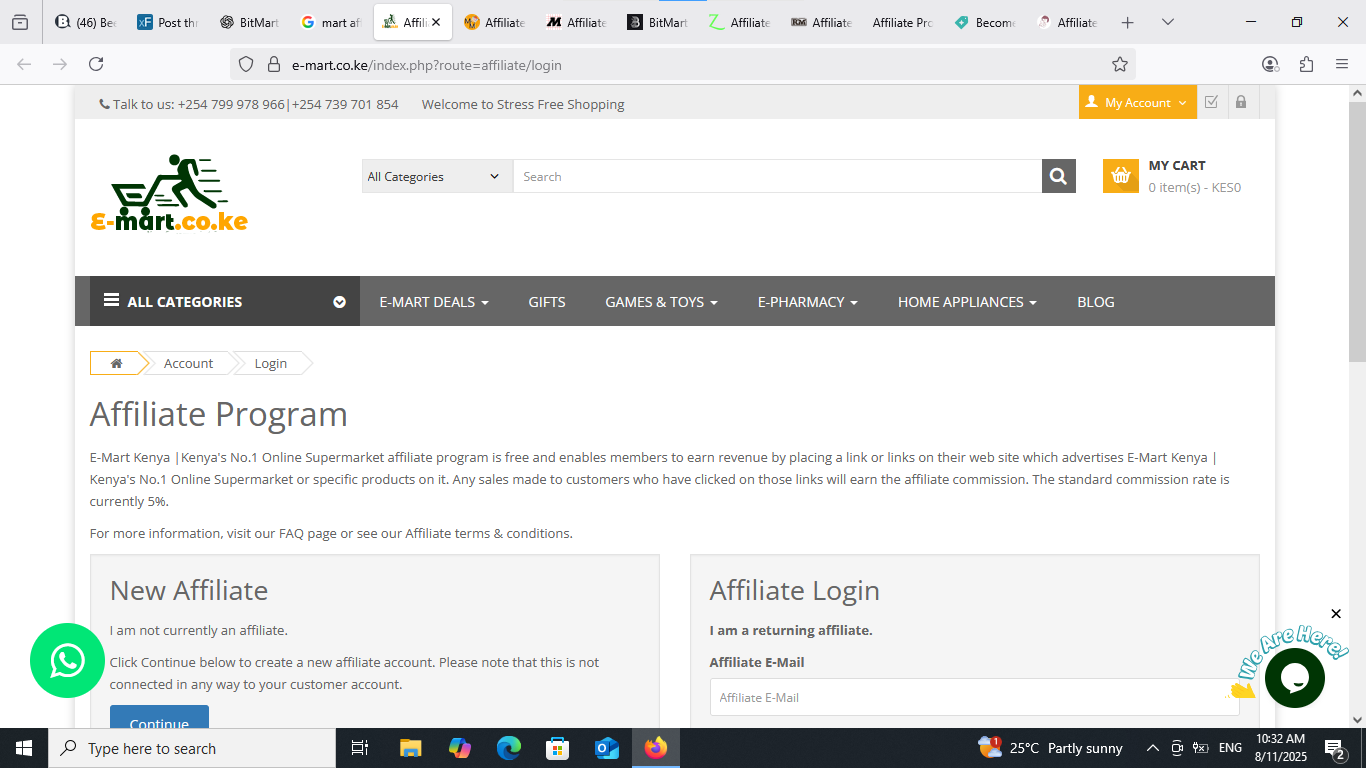Switch to the 'Post thr' browser tab
Image resolution: width=1366 pixels, height=768 pixels.
pos(168,22)
